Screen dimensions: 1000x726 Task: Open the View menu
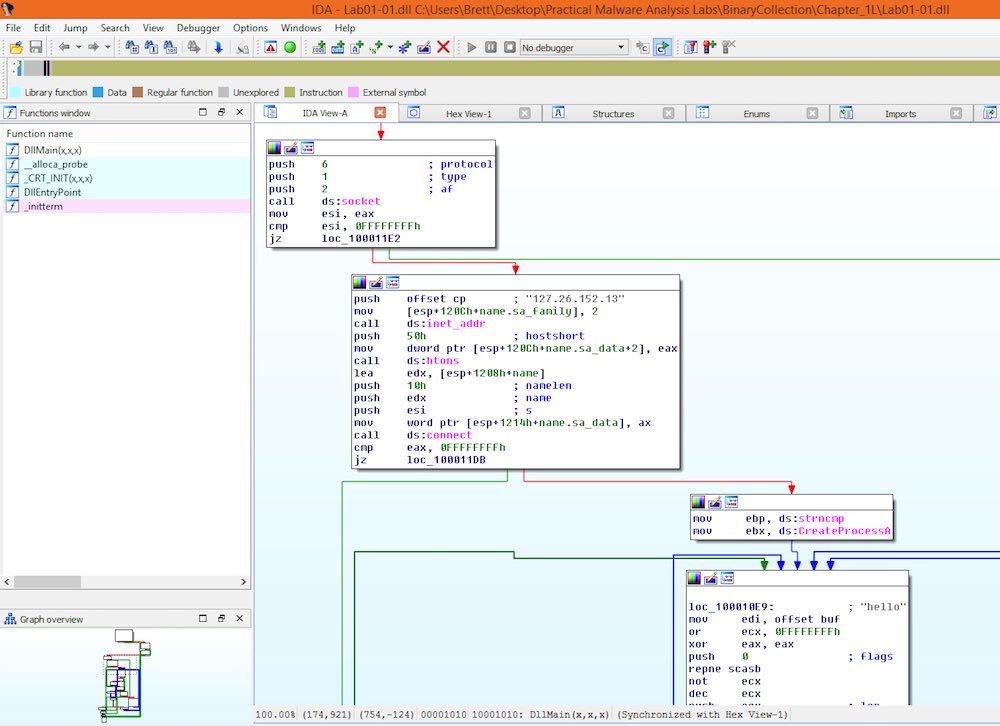[153, 28]
